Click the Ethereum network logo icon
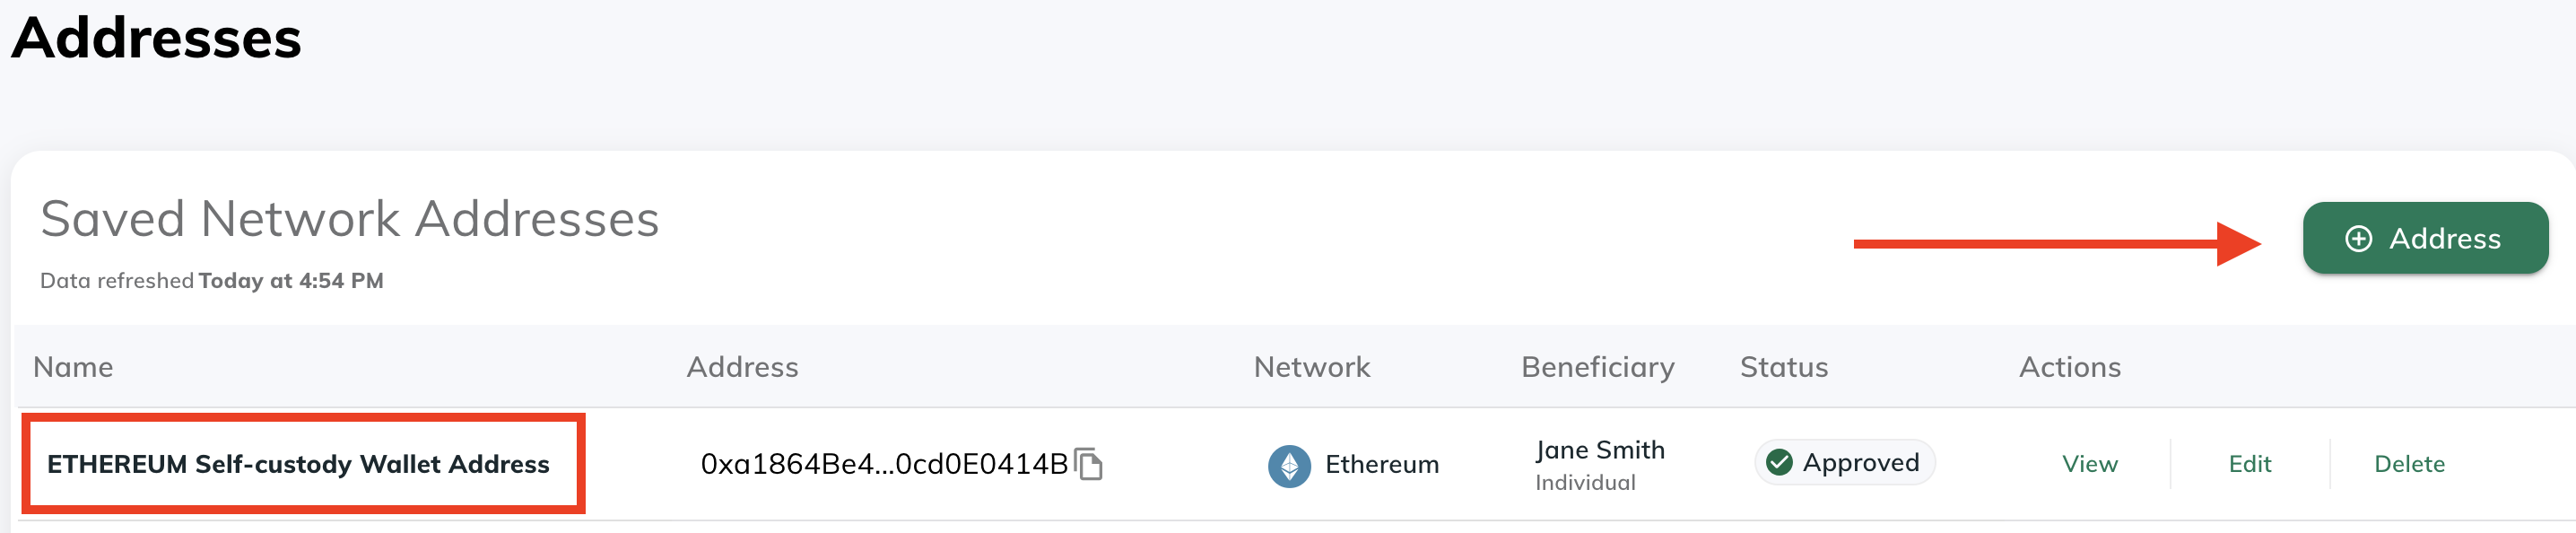2576x533 pixels. coord(1289,466)
